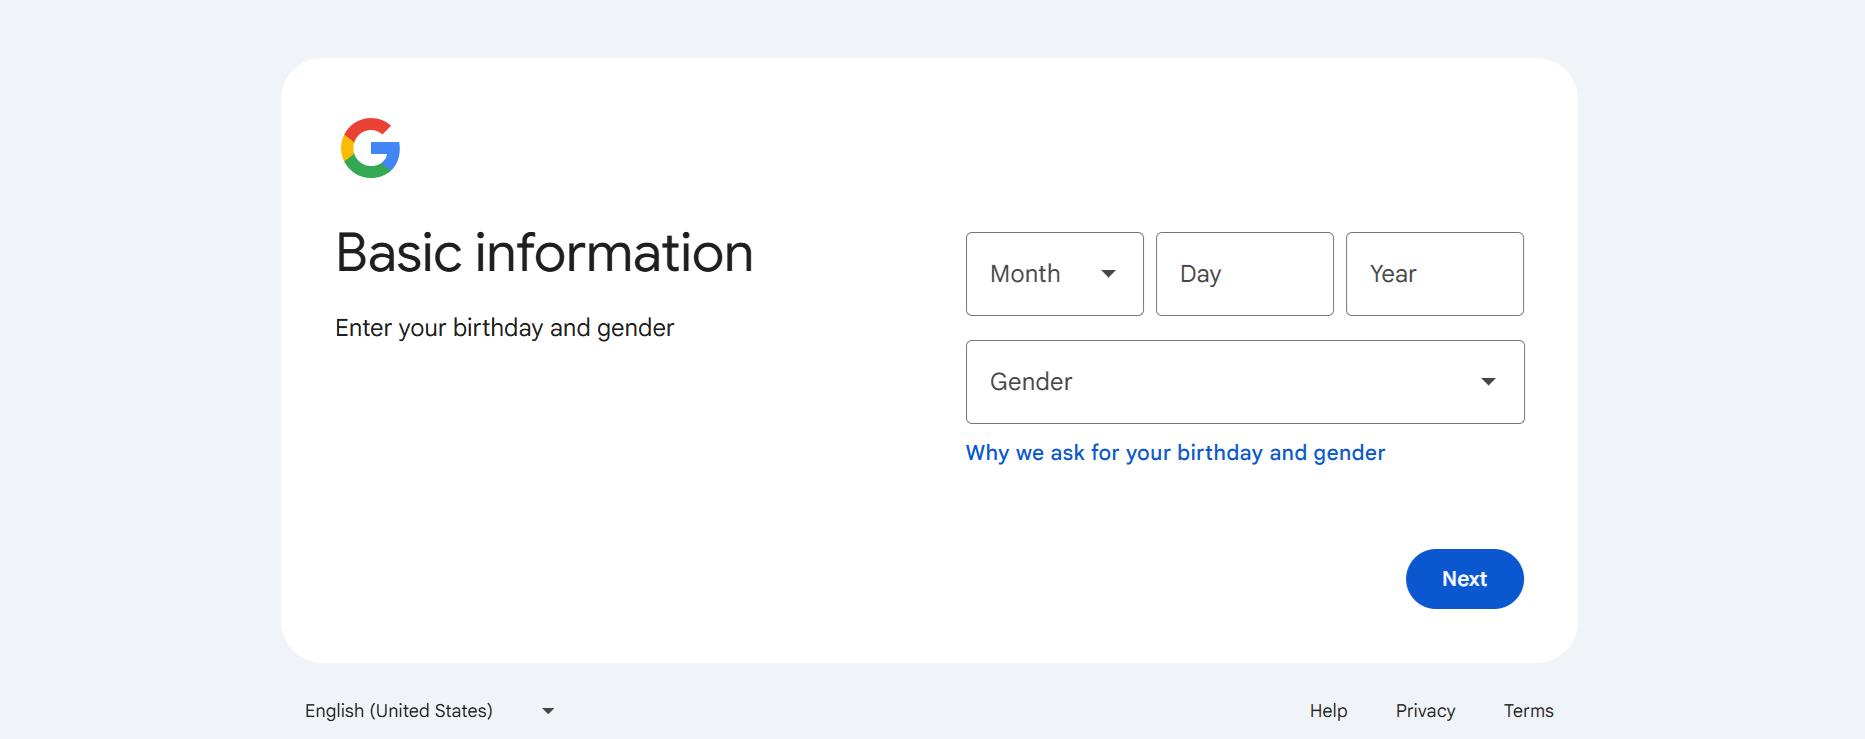Choose a gender from the Gender combo box
This screenshot has width=1865, height=739.
(x=1244, y=381)
